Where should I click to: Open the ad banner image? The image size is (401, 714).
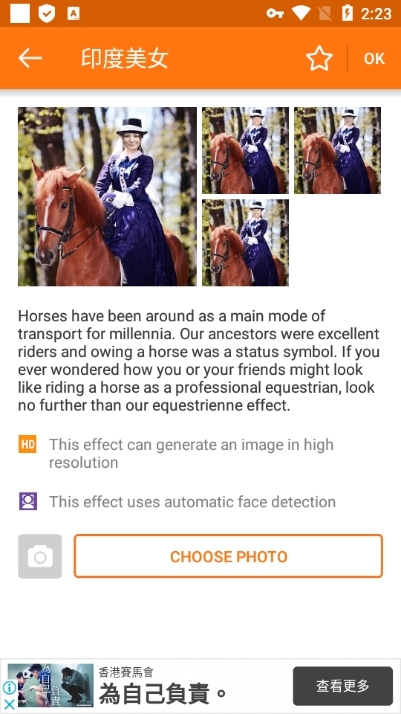point(51,686)
